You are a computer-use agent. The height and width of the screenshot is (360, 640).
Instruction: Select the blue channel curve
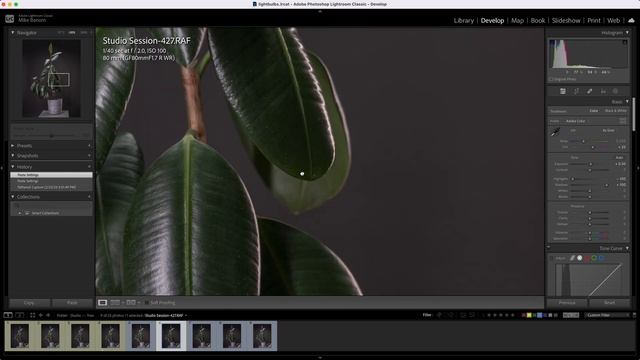coord(601,258)
